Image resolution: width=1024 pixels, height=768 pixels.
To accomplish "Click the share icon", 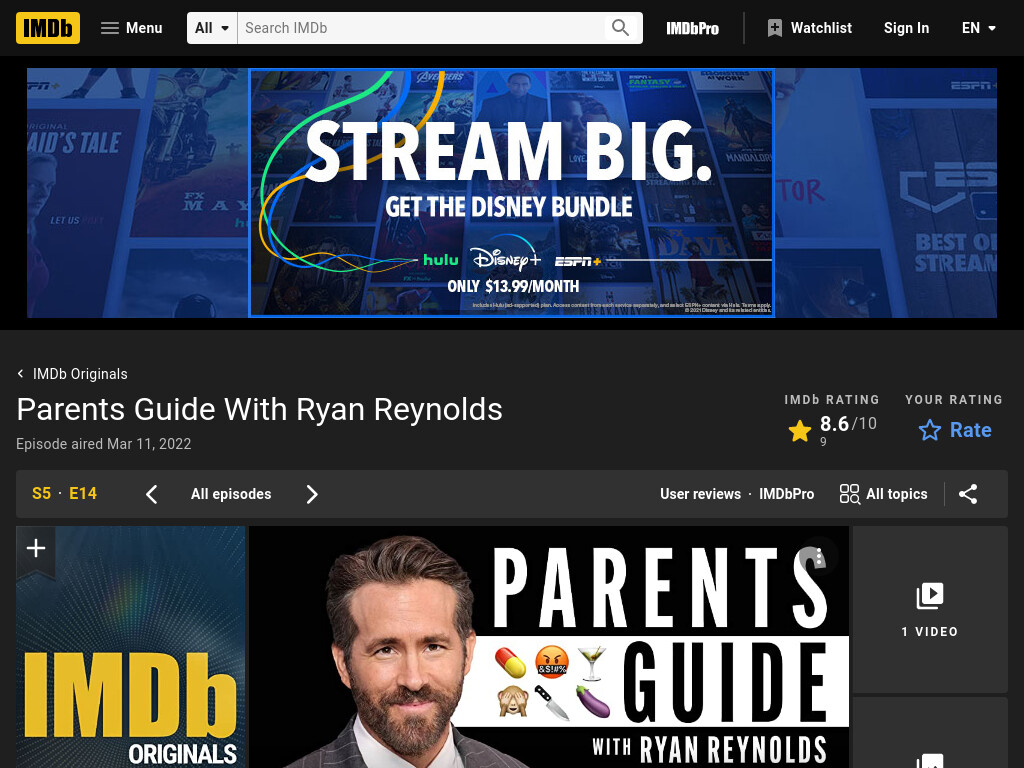I will click(968, 494).
